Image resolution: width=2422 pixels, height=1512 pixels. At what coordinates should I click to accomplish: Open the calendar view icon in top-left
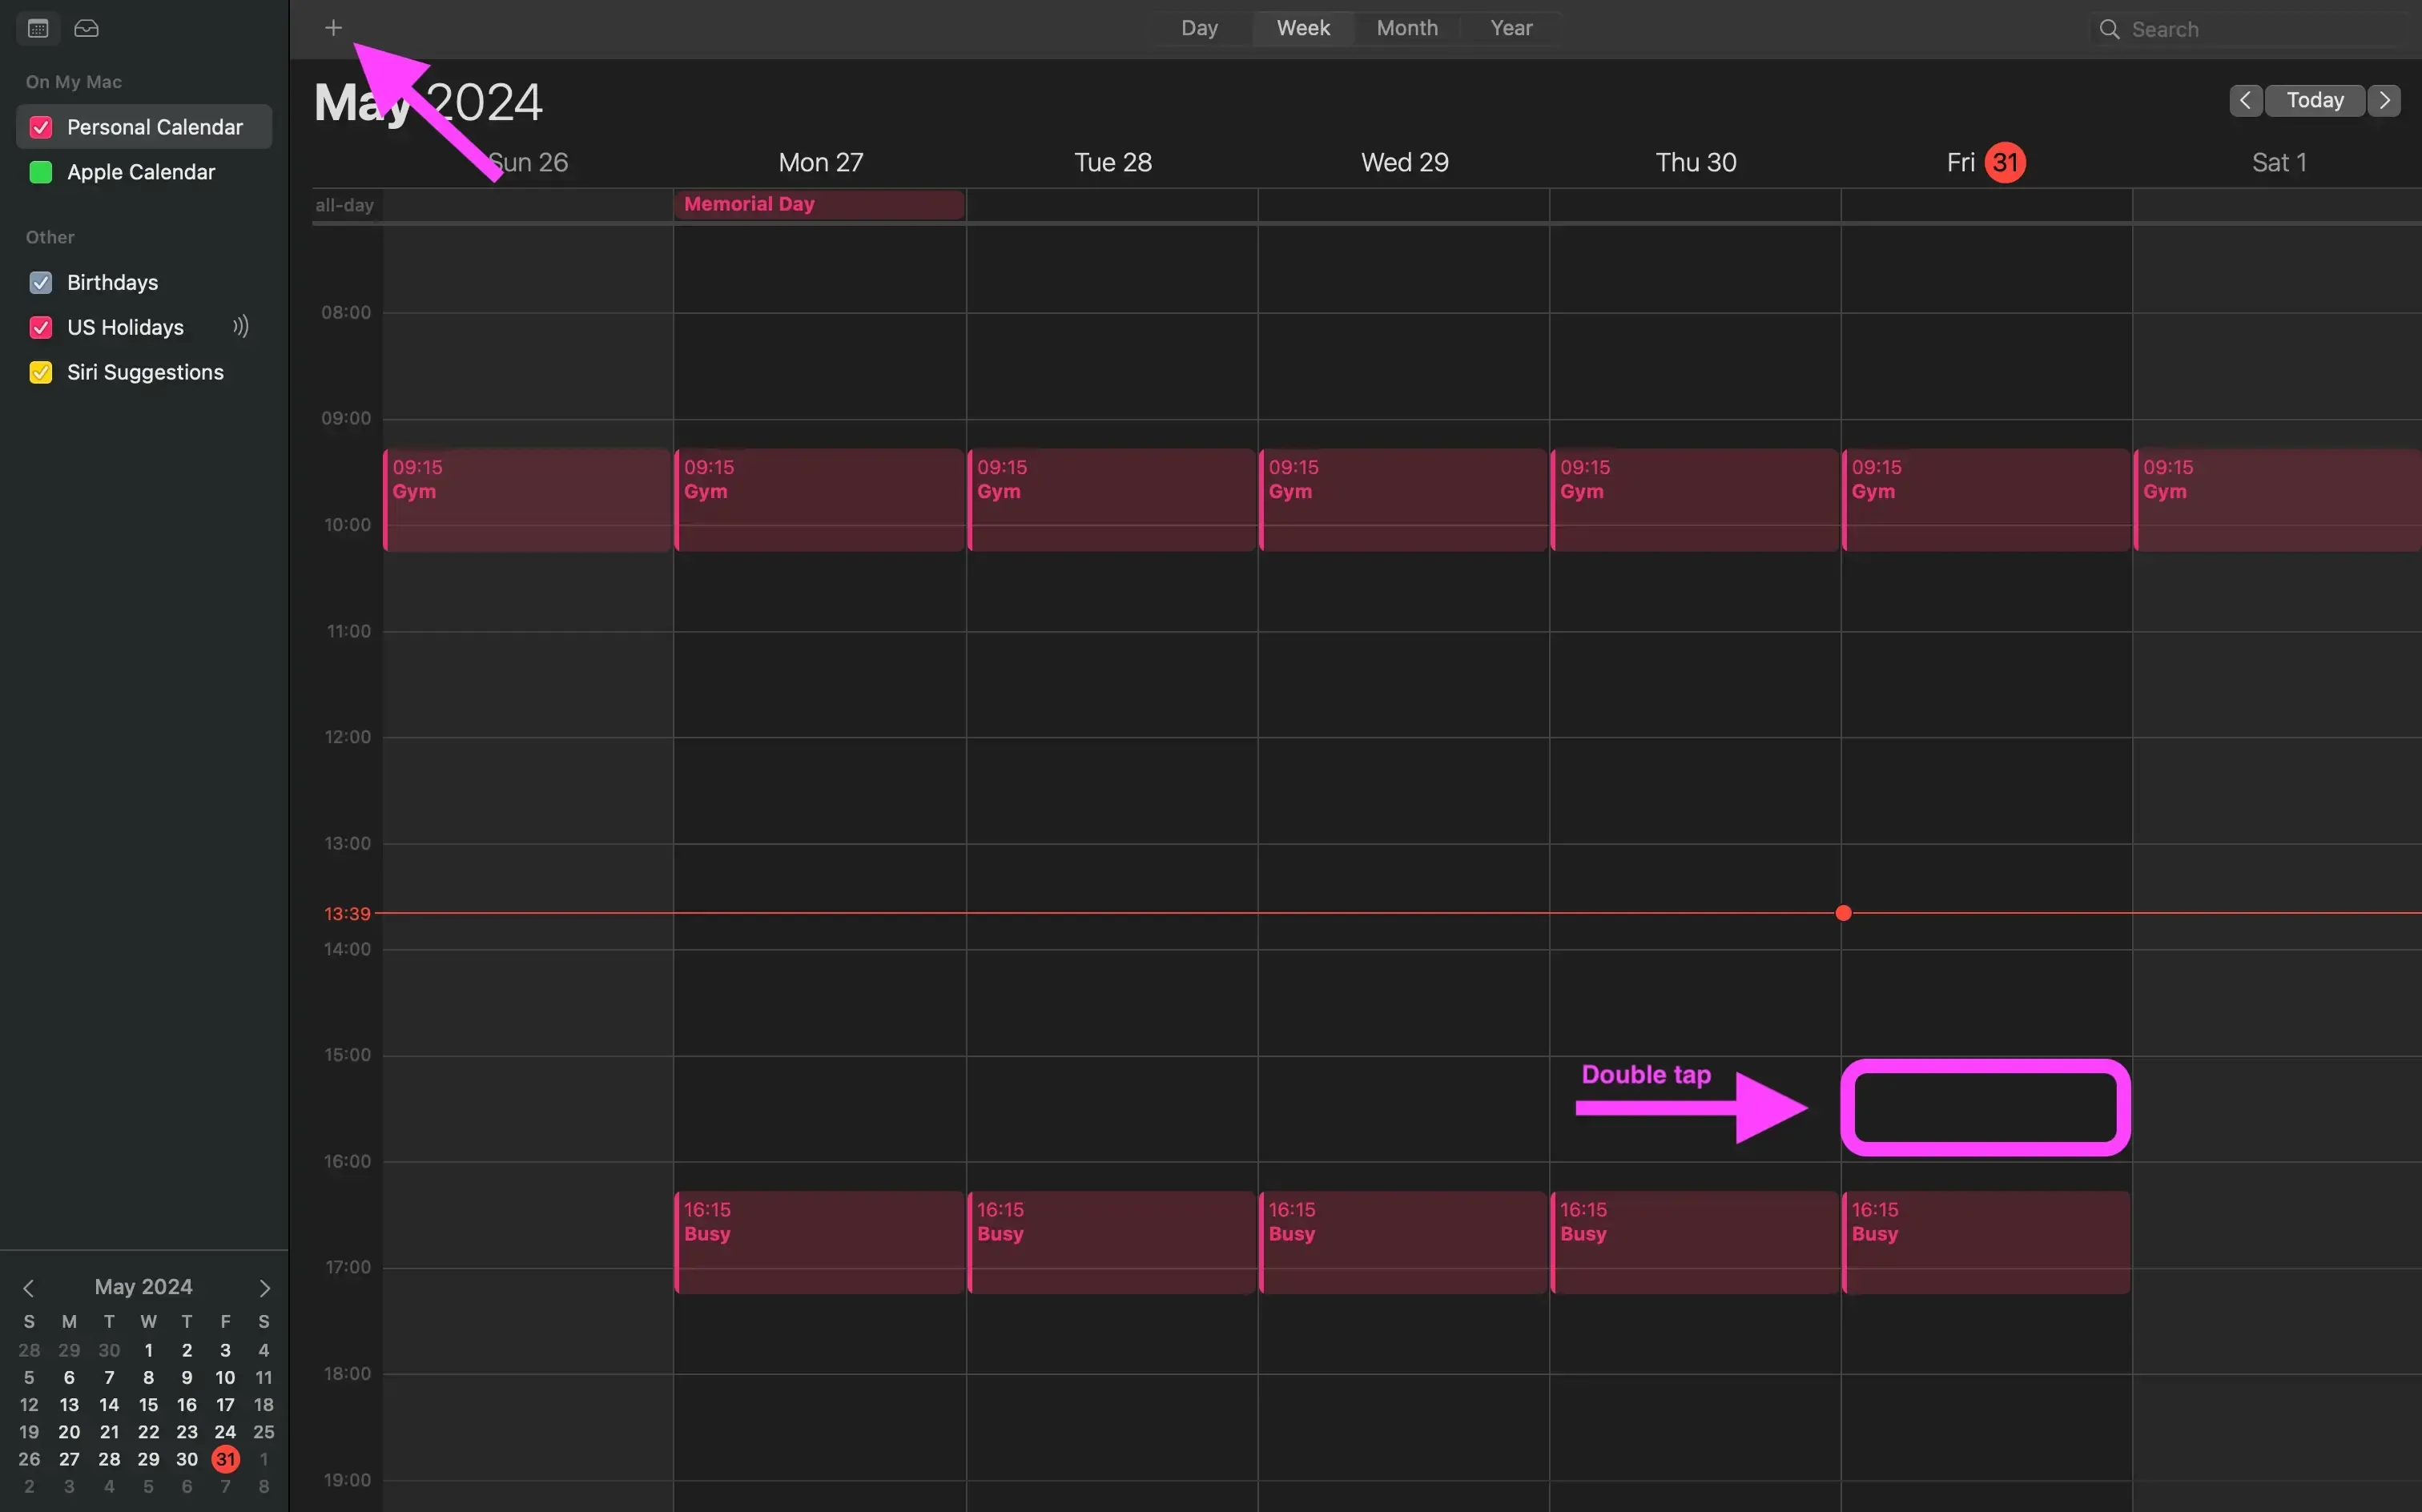37,28
